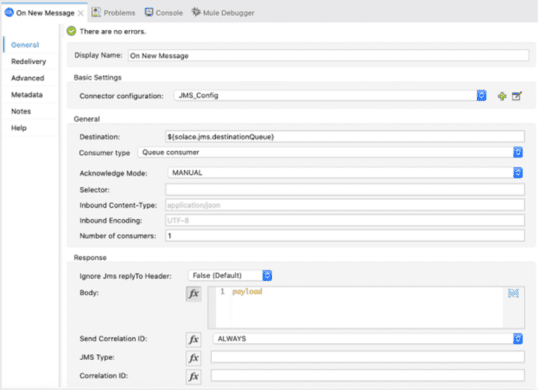Click the Correlation ID input field
Screen dimensions: 539x390
367,375
